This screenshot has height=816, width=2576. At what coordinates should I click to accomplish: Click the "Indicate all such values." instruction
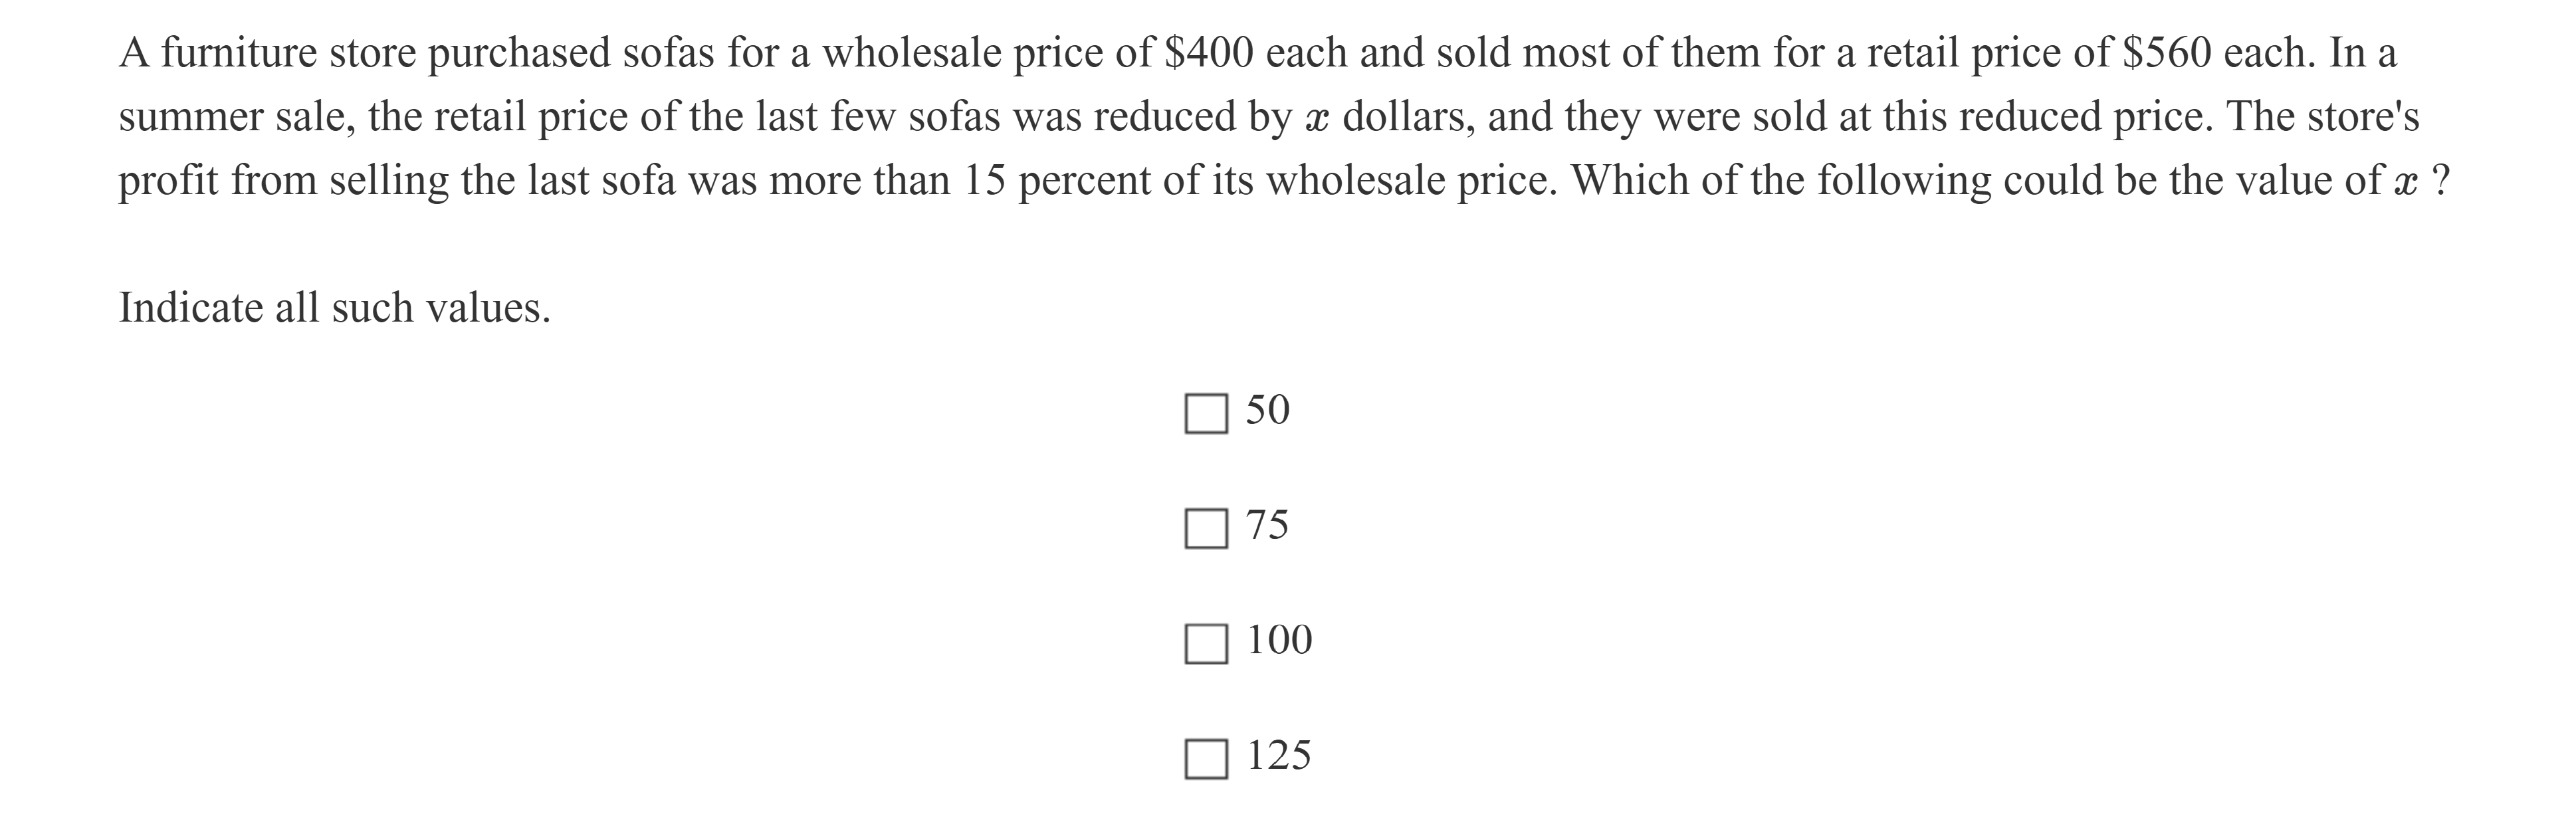(335, 308)
